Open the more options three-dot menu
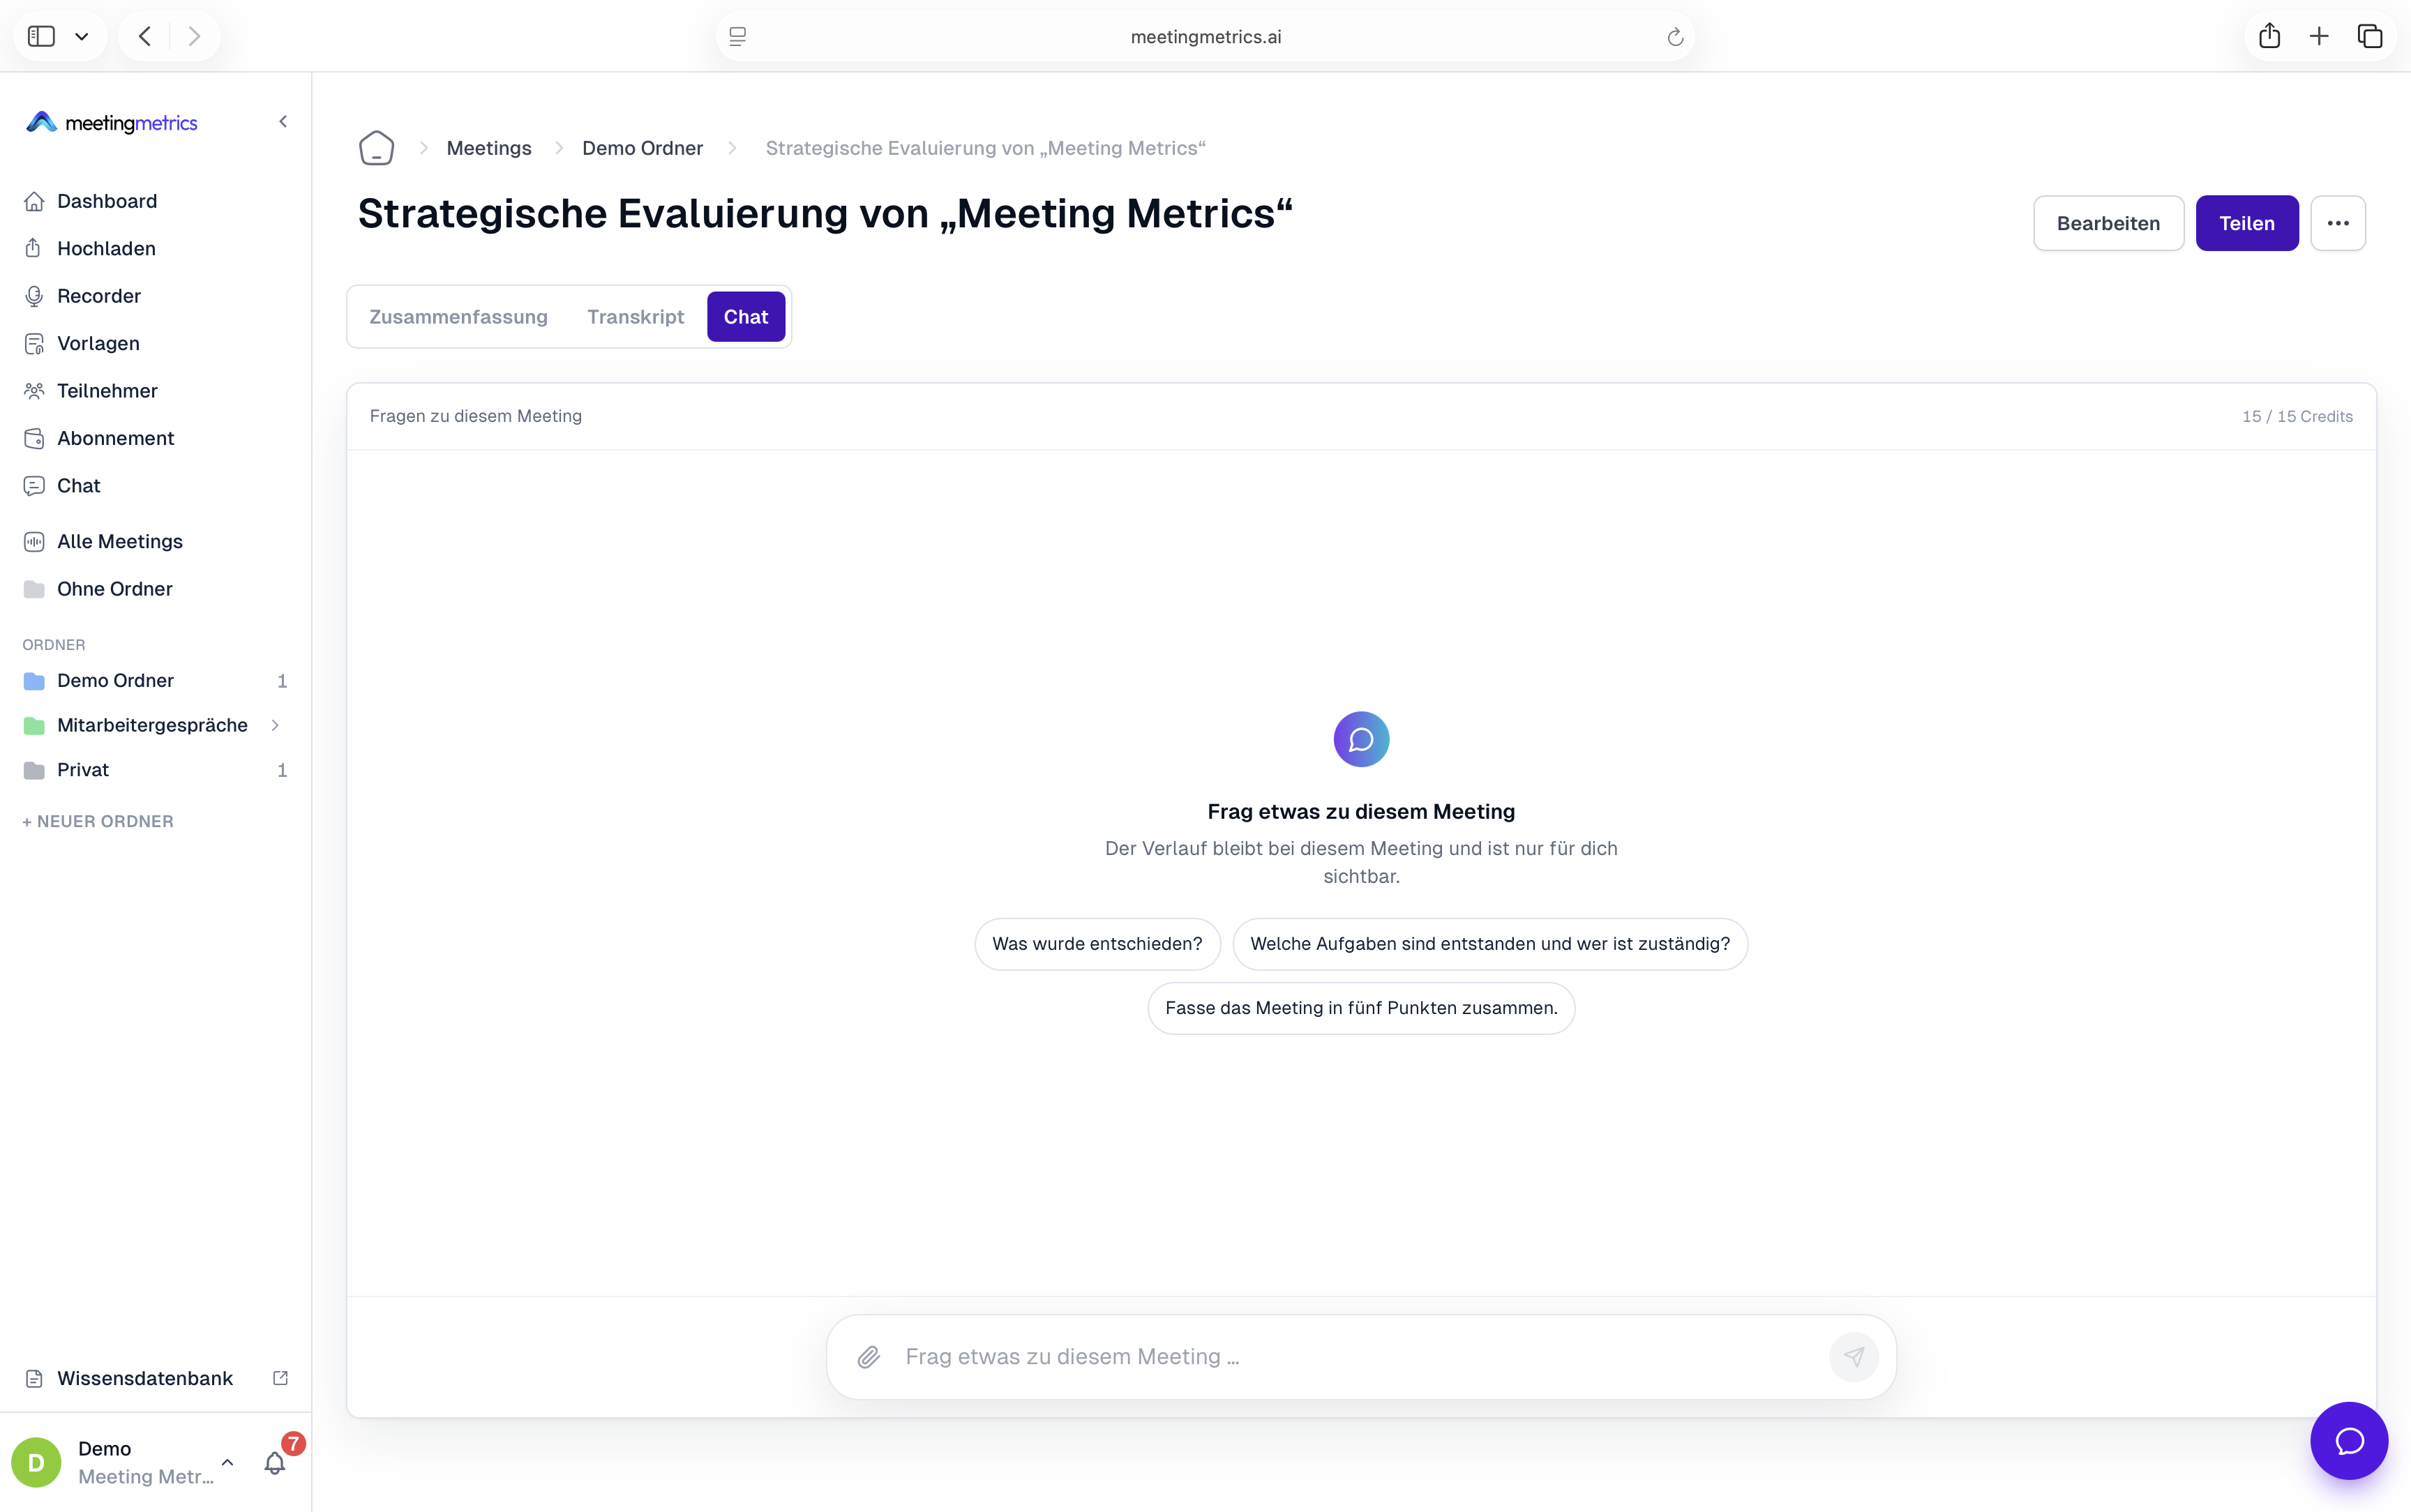Screen dimensions: 2411x1512 point(2338,223)
